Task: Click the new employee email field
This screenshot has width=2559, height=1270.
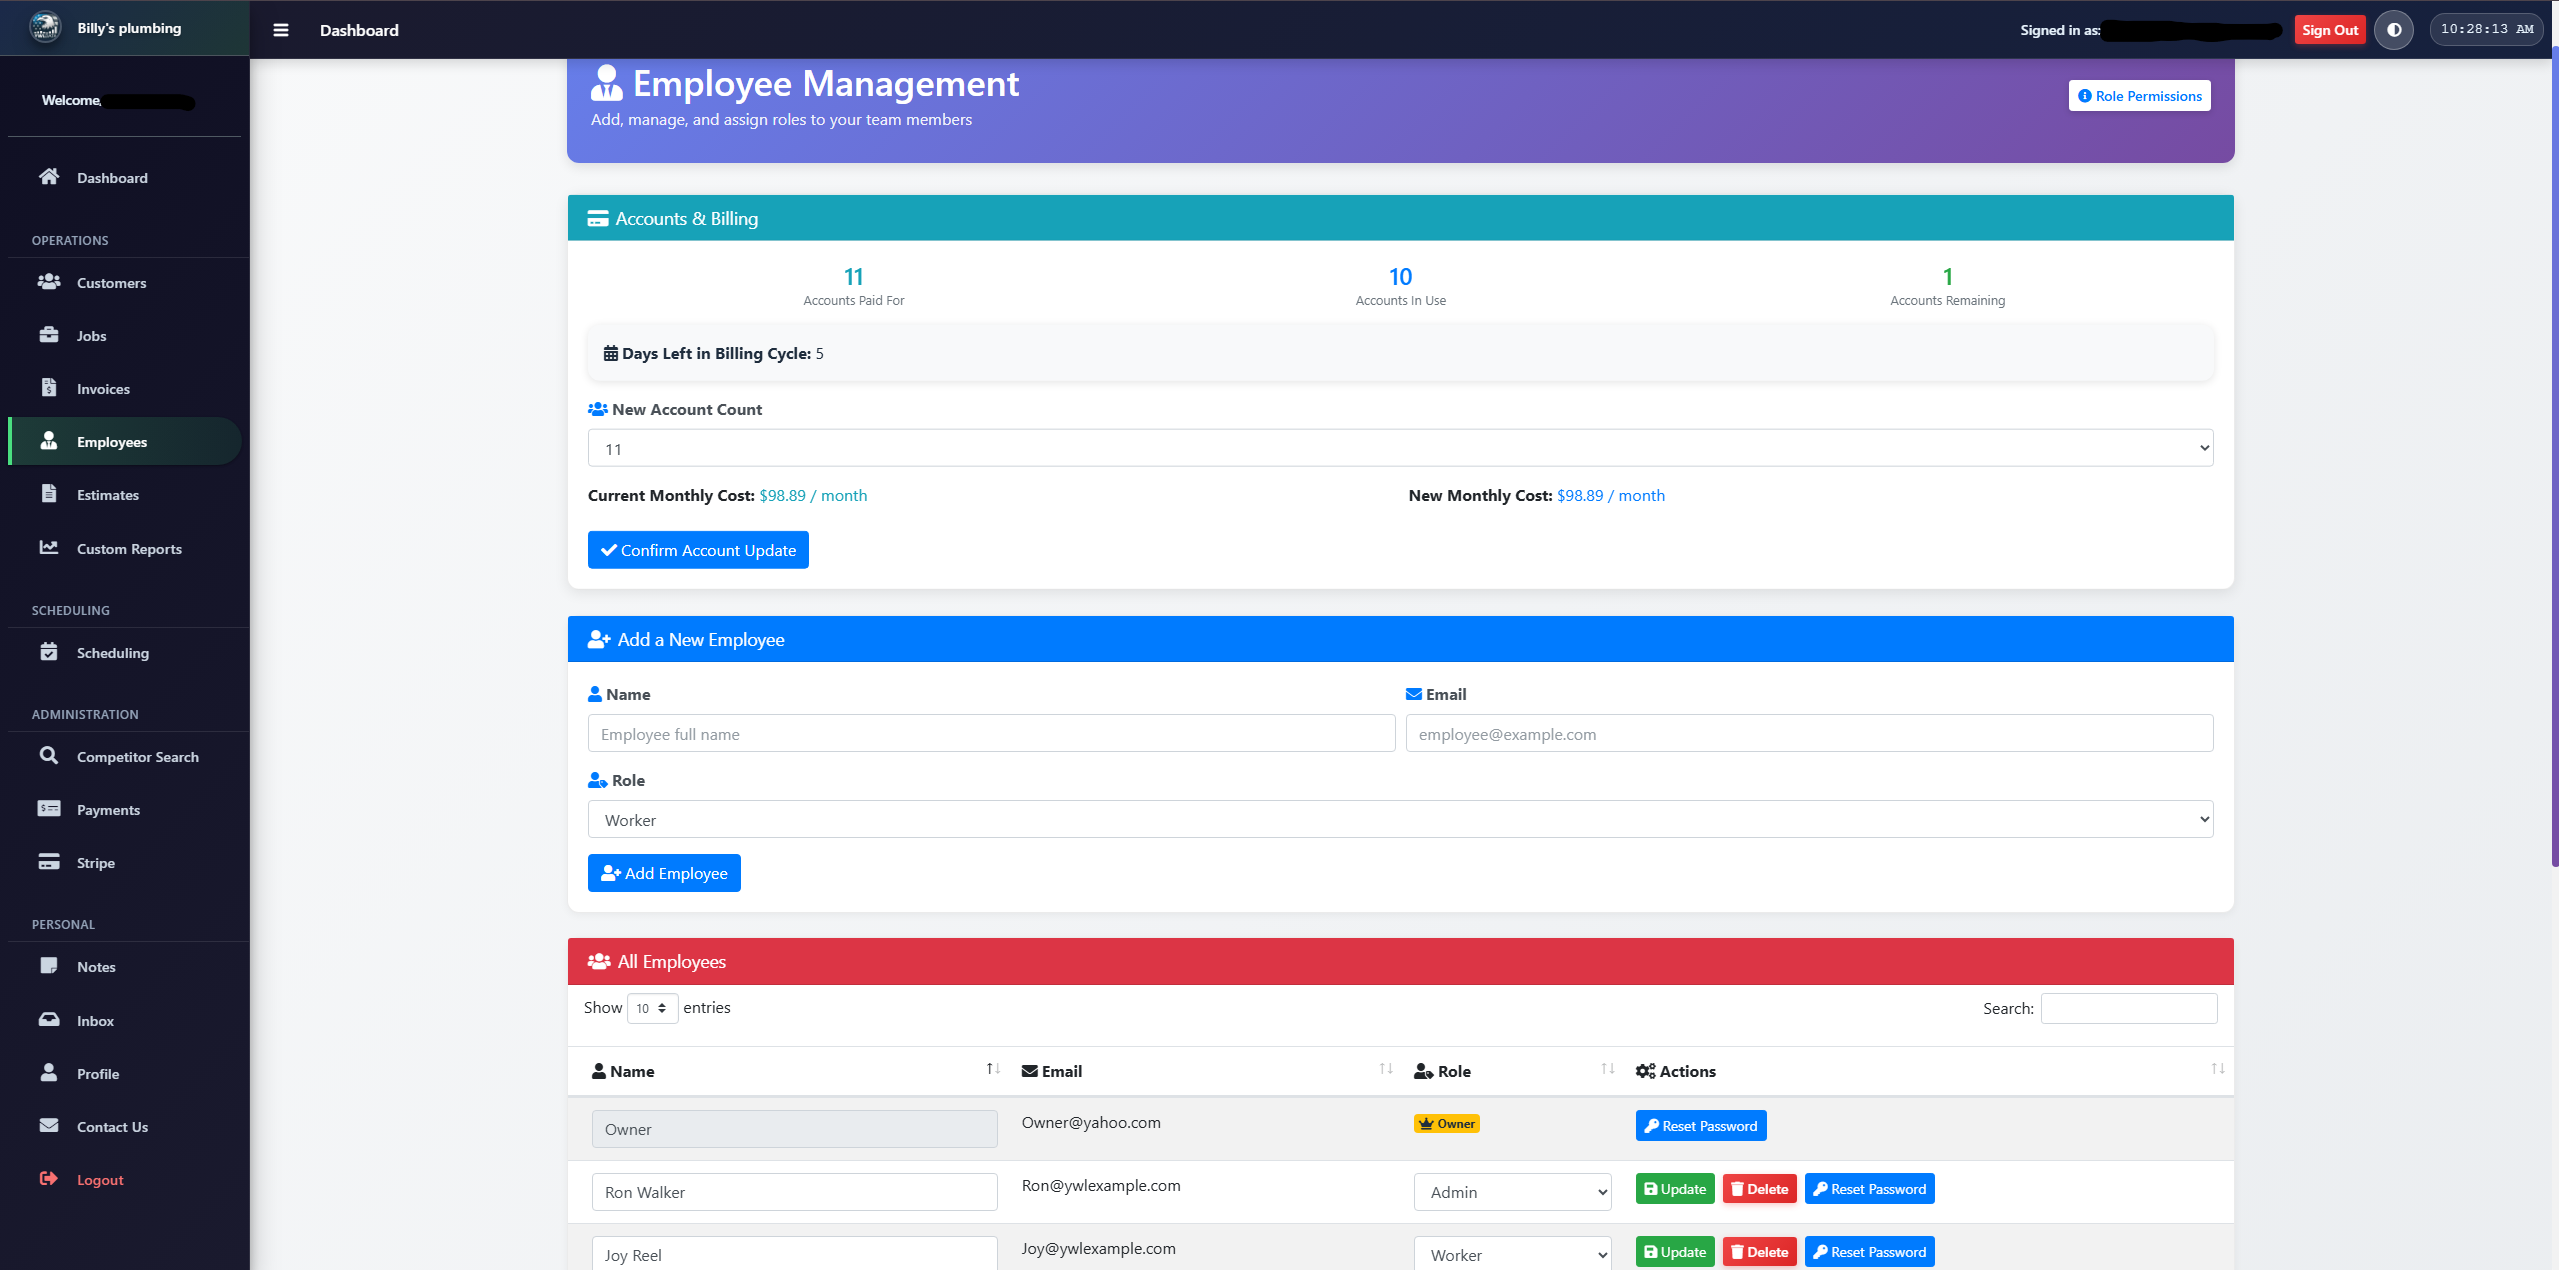Action: point(1809,734)
